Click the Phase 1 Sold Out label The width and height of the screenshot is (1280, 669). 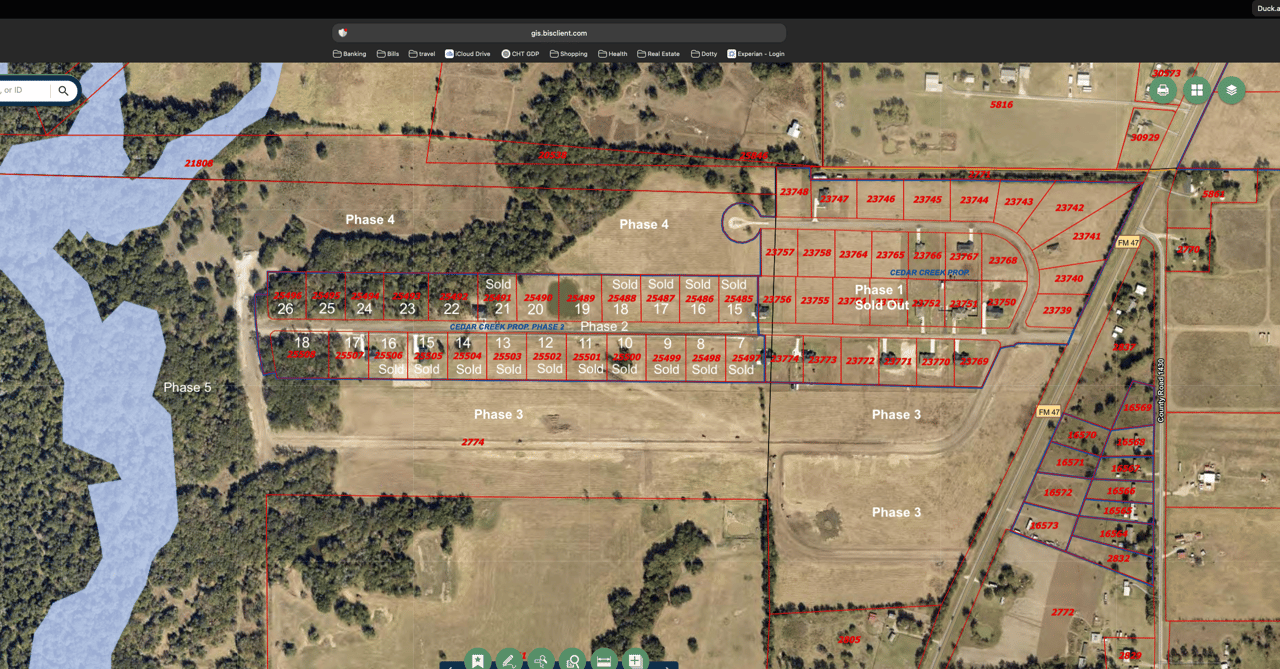tap(880, 297)
